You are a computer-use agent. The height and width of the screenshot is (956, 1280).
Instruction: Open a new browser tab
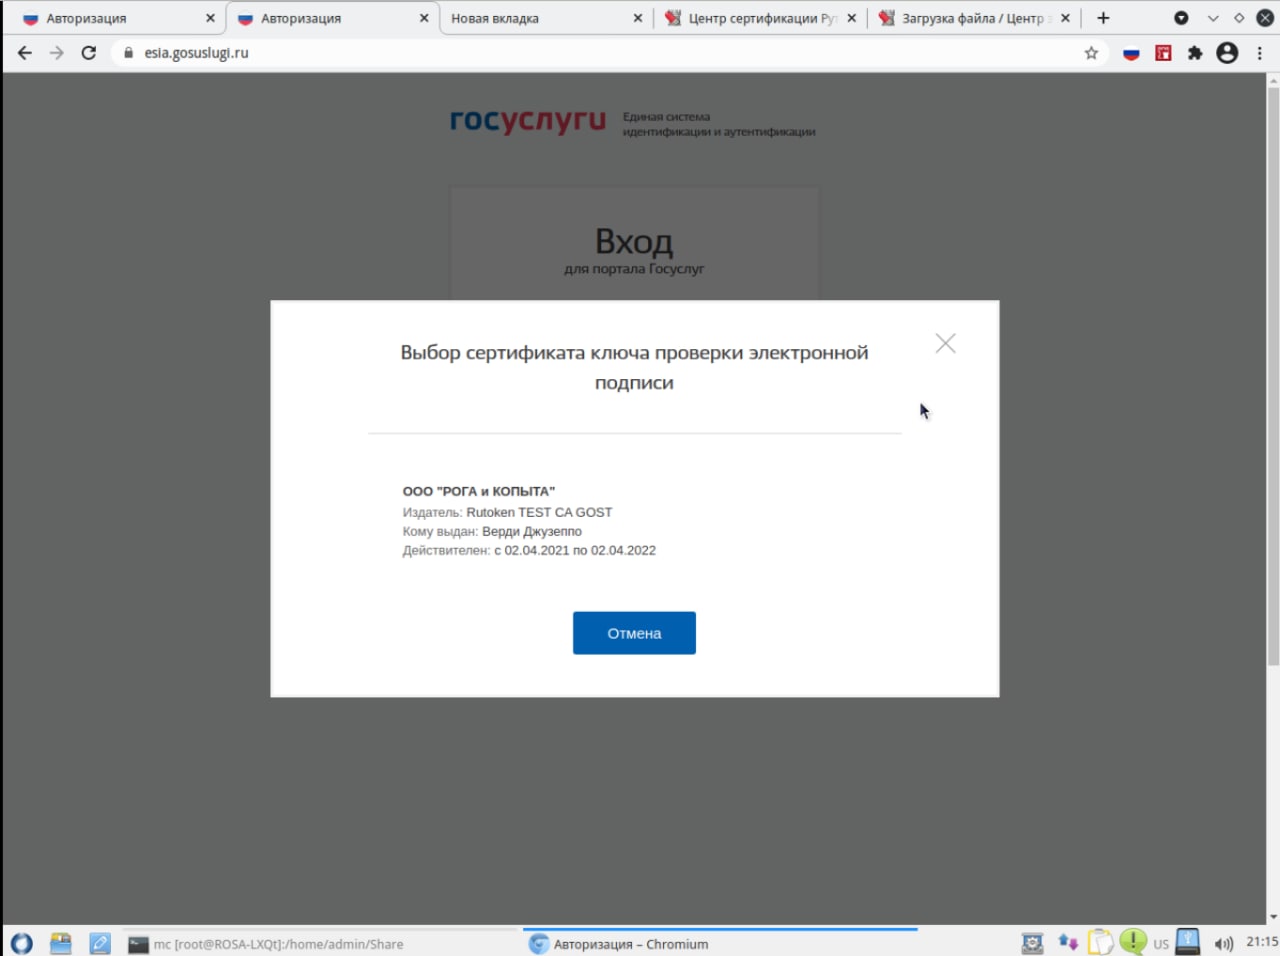(1103, 18)
